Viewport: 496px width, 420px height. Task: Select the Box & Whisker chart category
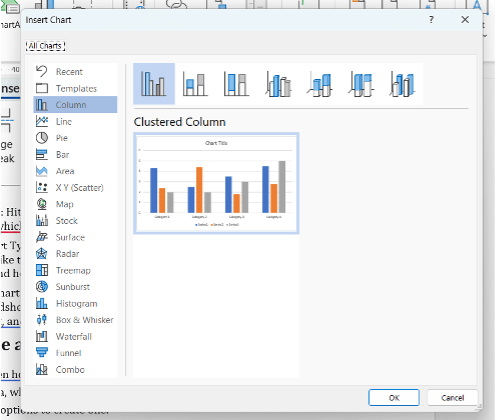75,320
